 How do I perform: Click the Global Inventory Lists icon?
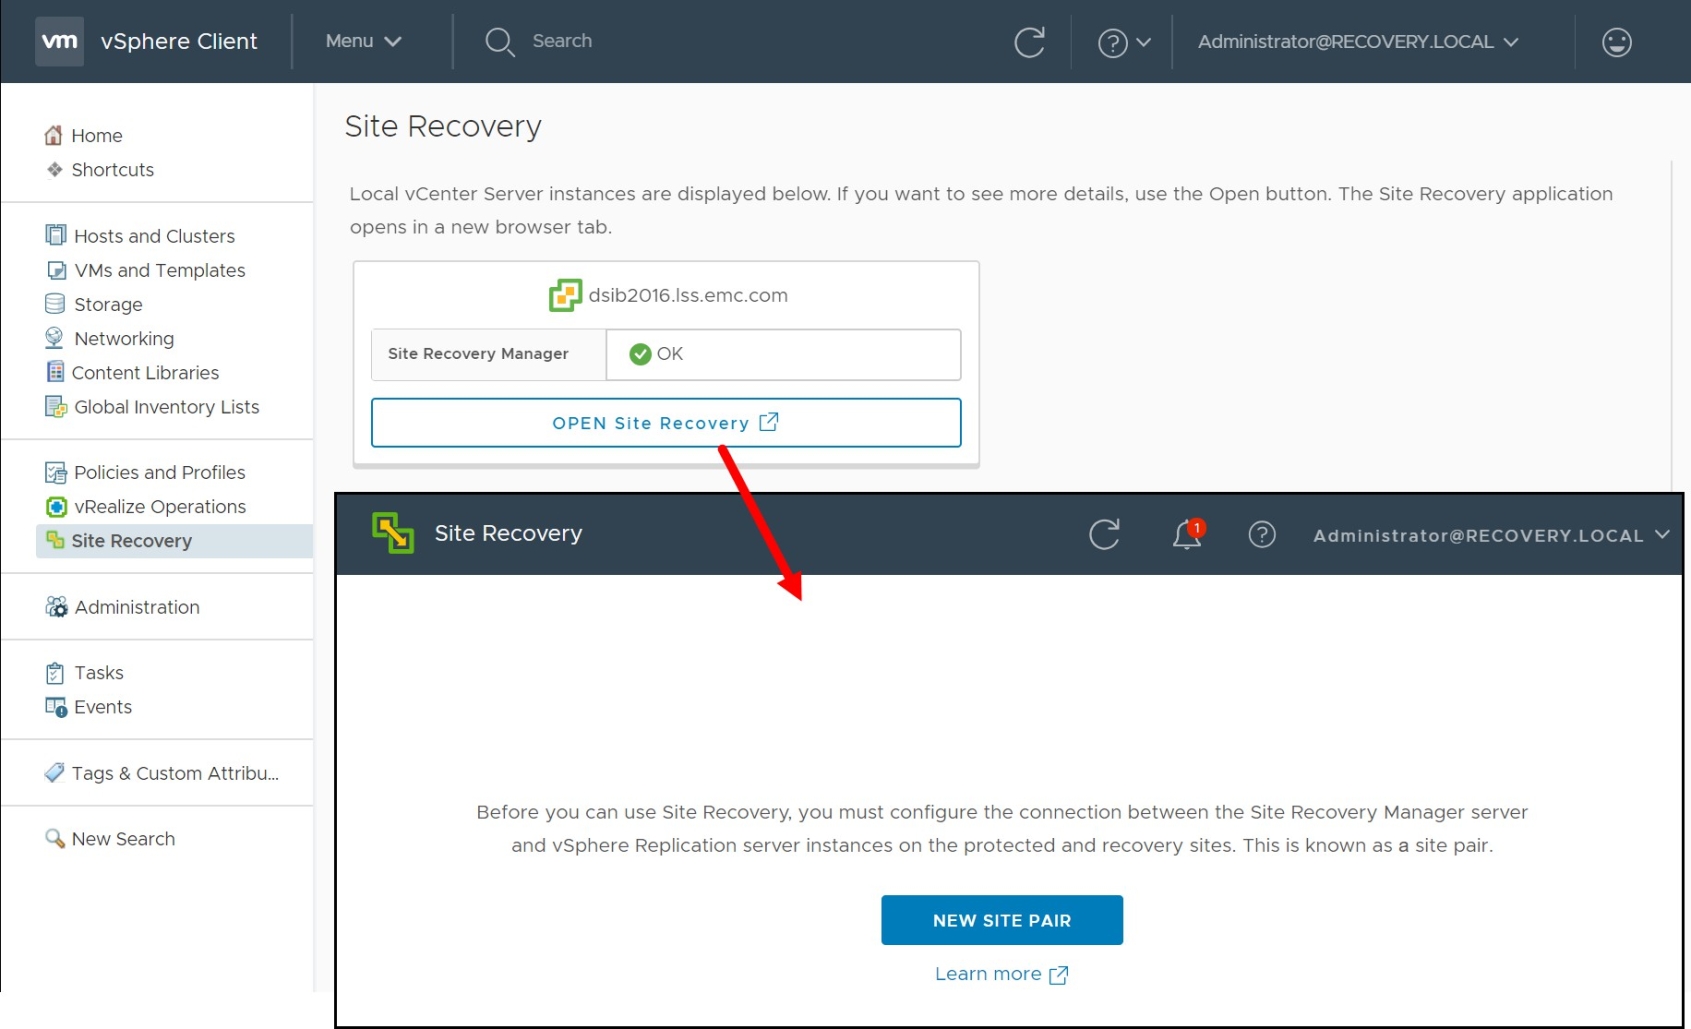pos(56,406)
